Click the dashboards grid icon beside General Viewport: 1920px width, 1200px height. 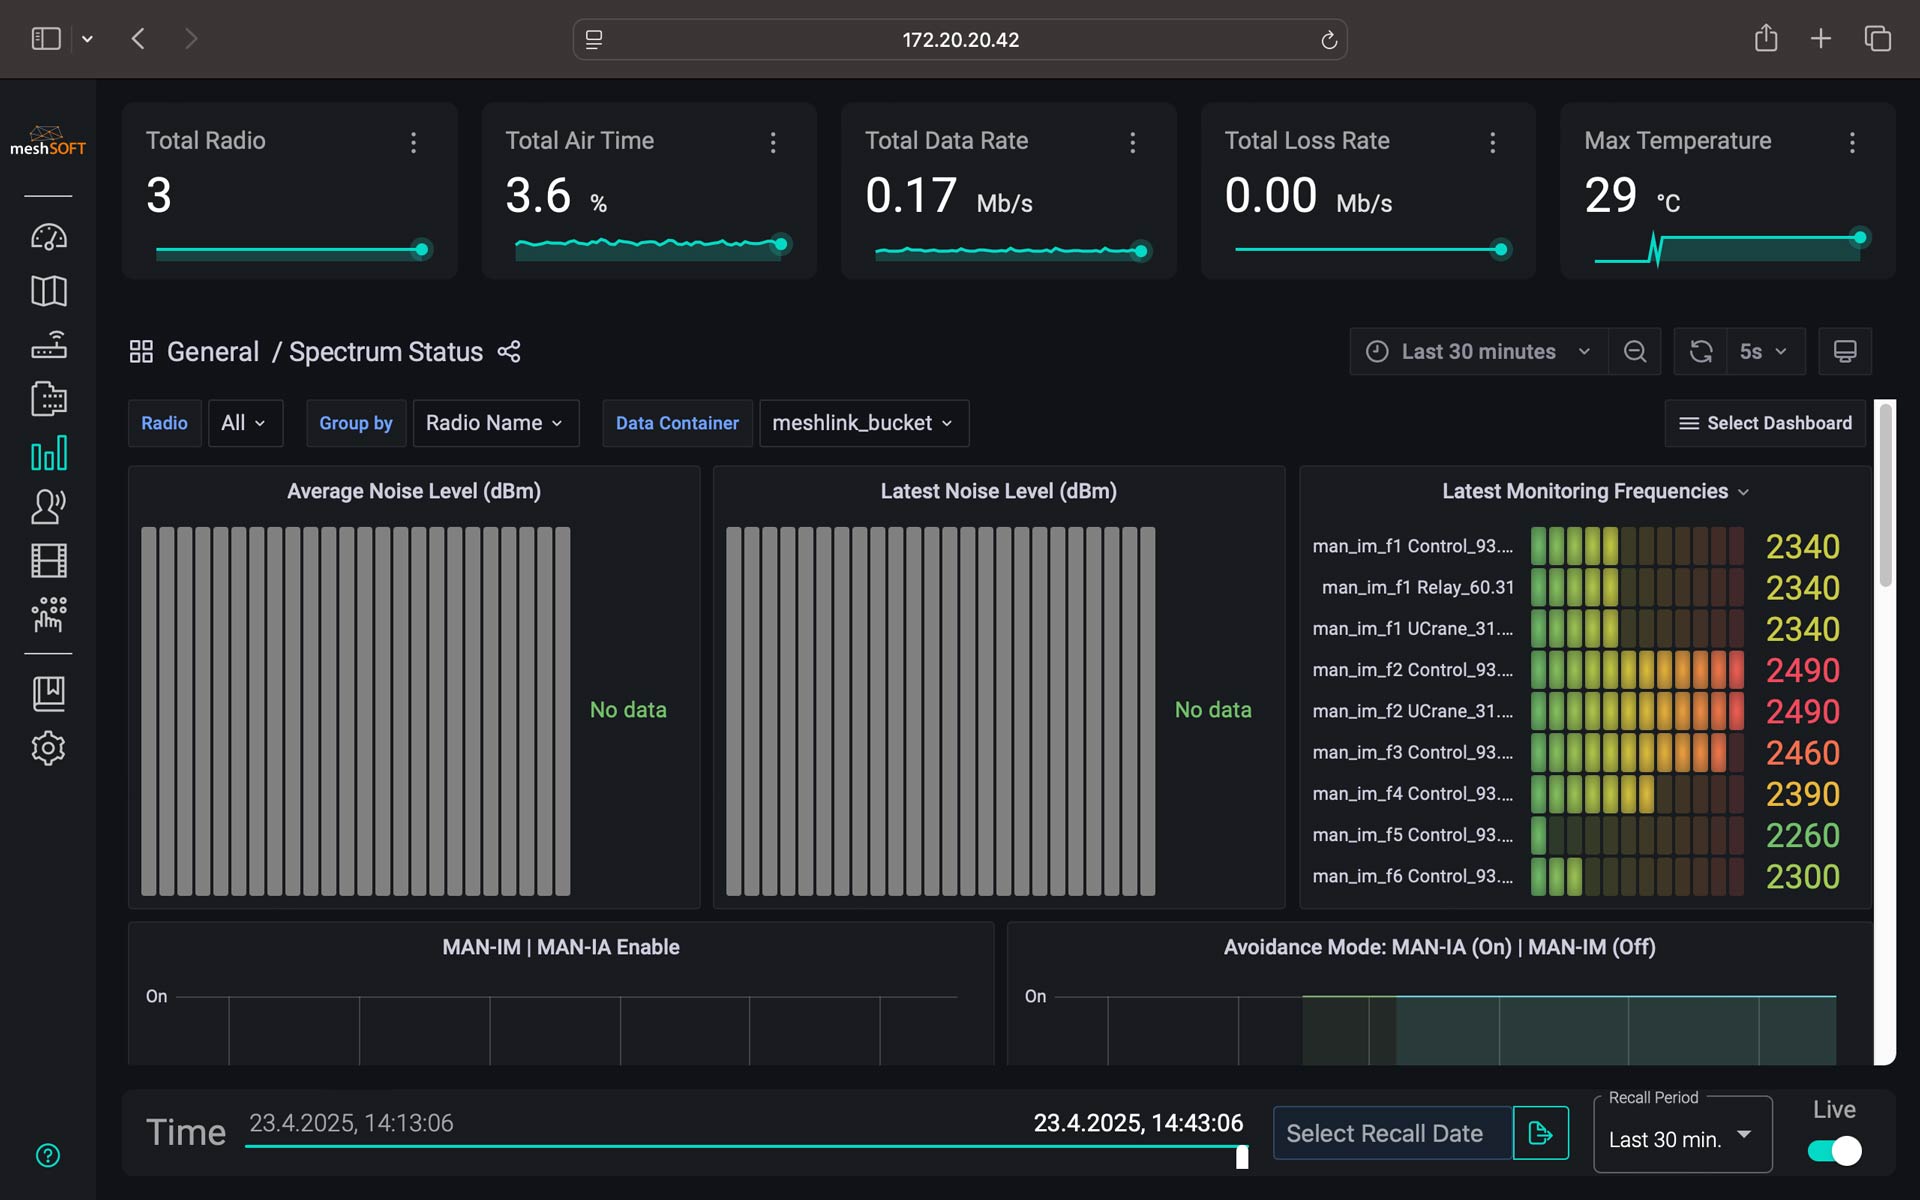point(141,352)
